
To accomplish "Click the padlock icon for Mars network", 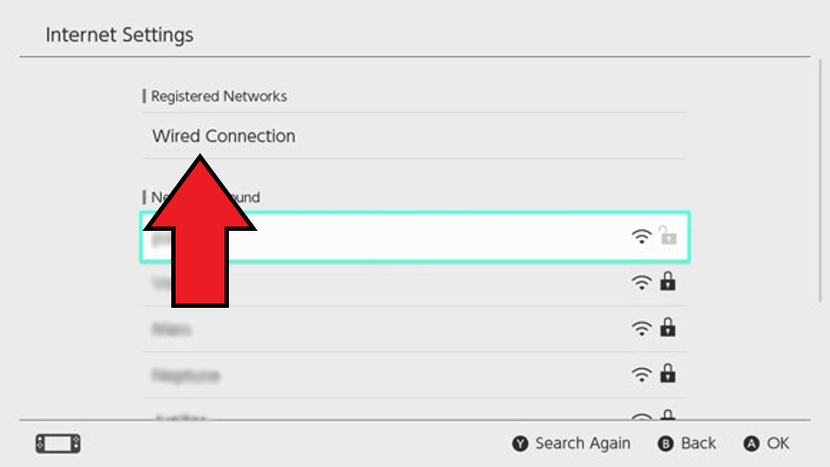I will pyautogui.click(x=668, y=328).
